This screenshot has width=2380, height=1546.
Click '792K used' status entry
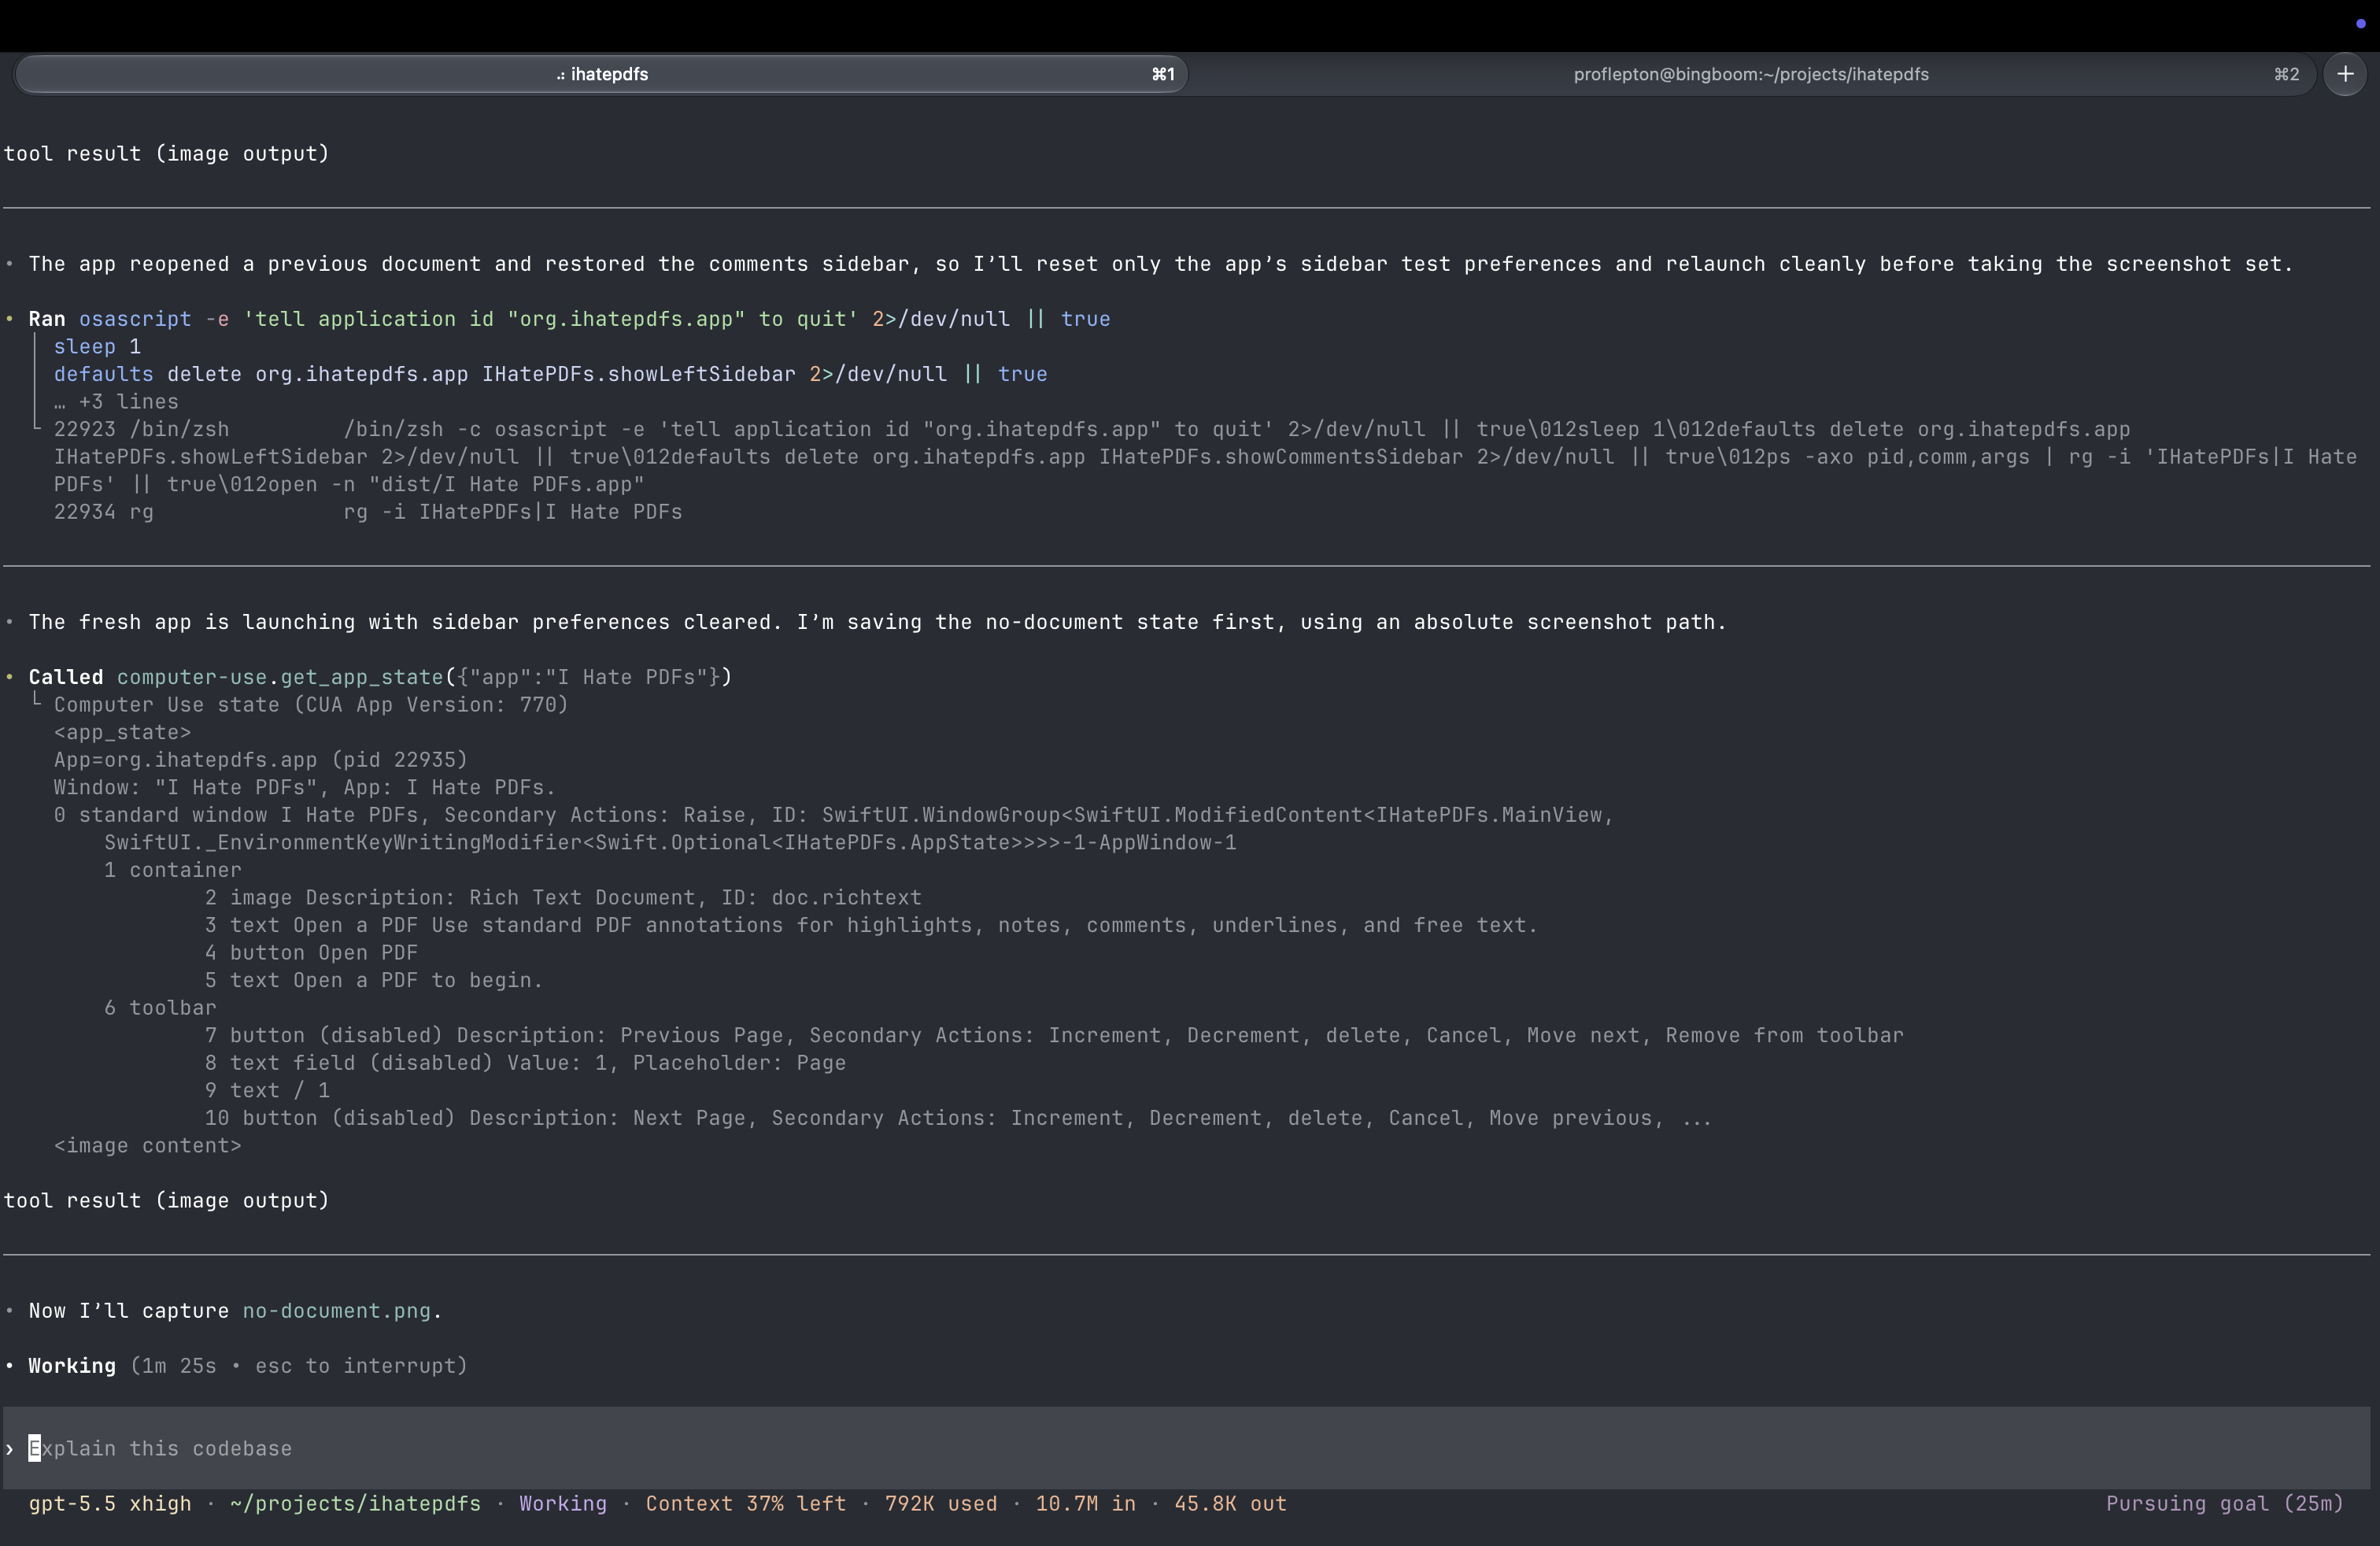(x=941, y=1503)
